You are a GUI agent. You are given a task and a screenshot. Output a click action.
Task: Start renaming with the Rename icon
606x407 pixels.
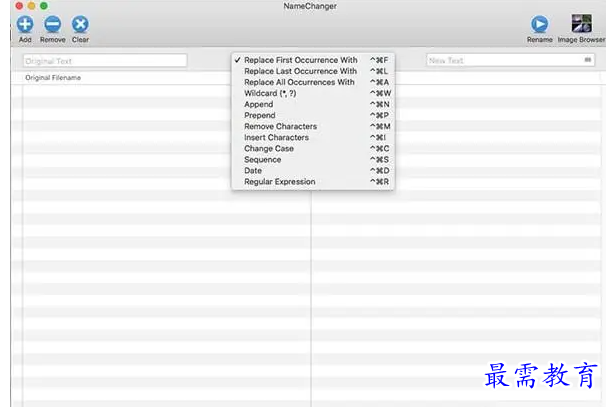(x=539, y=24)
